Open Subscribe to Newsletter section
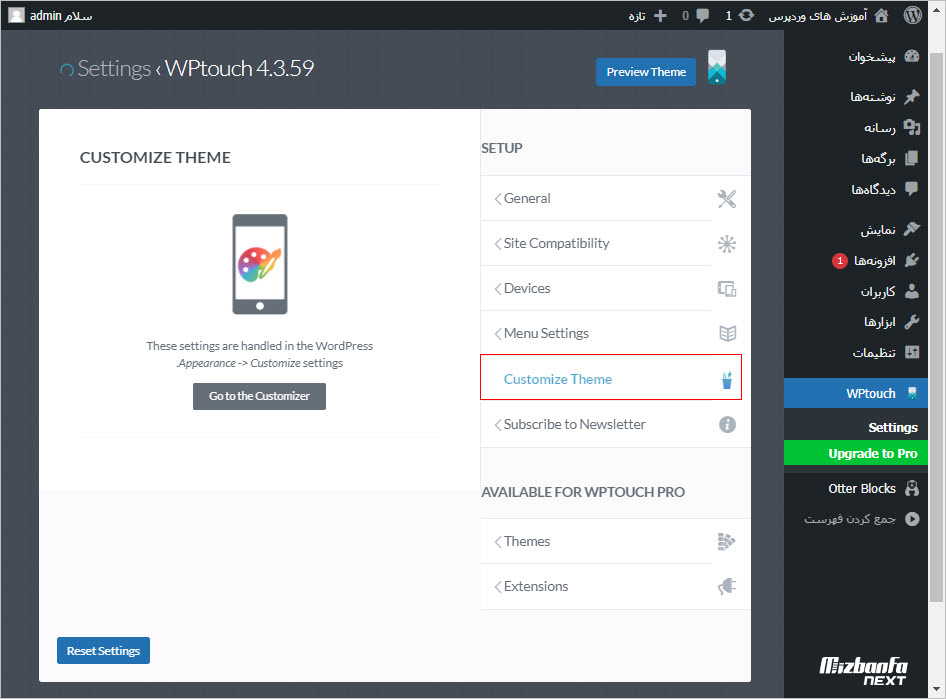The image size is (946, 699). 615,425
